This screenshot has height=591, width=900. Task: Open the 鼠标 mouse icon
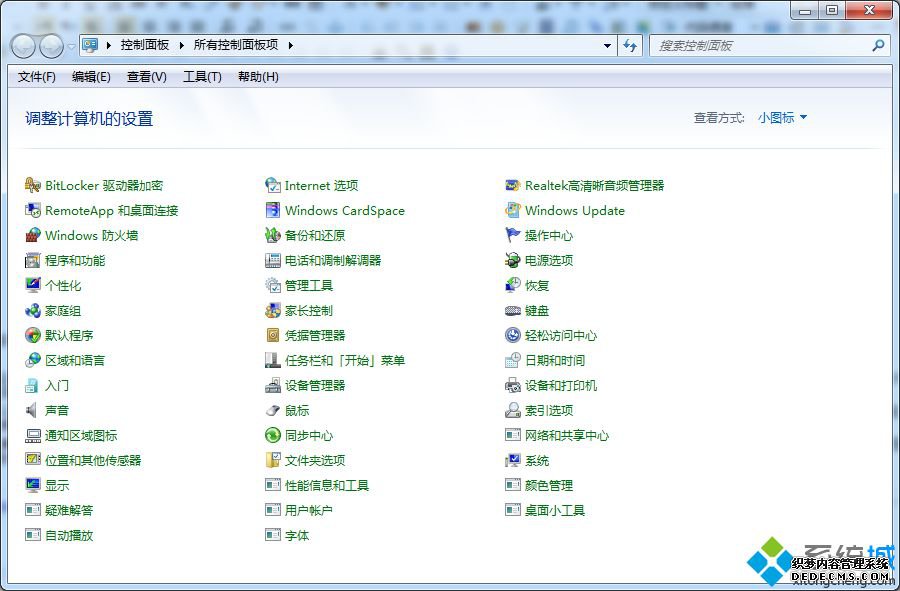click(273, 410)
